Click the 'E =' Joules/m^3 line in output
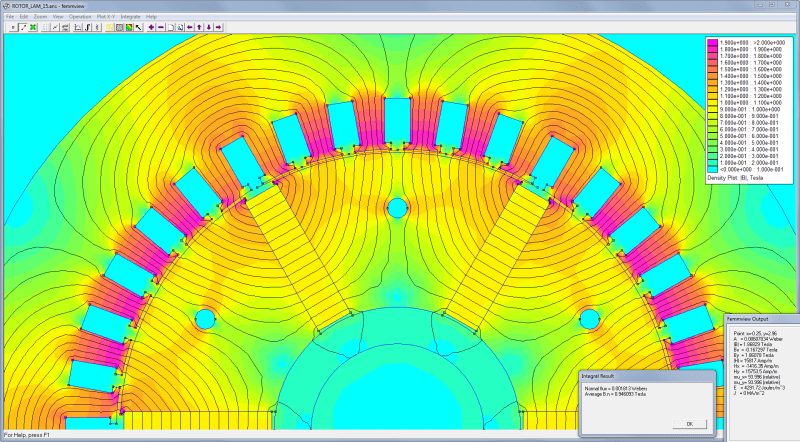This screenshot has height=442, width=800. pos(759,388)
